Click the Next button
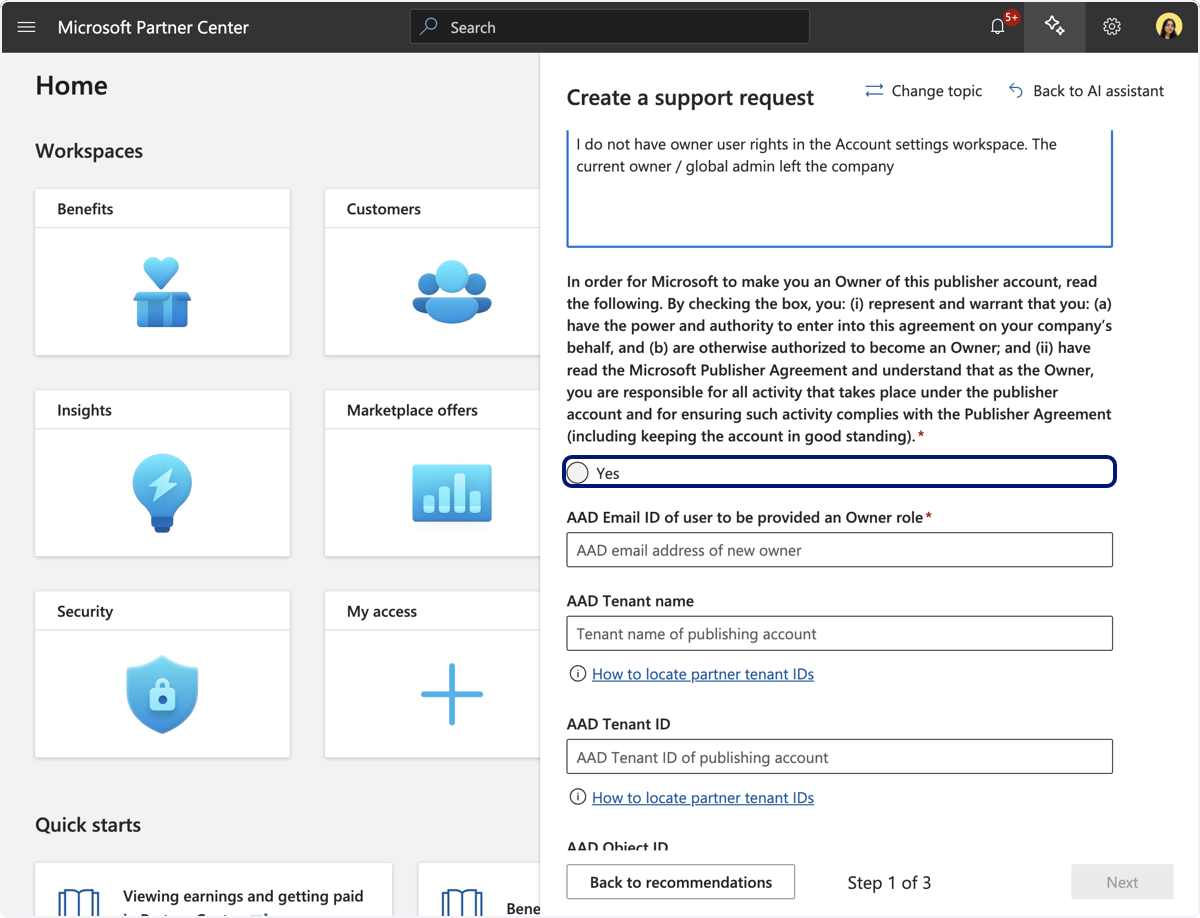Viewport: 1200px width, 918px height. click(x=1122, y=882)
